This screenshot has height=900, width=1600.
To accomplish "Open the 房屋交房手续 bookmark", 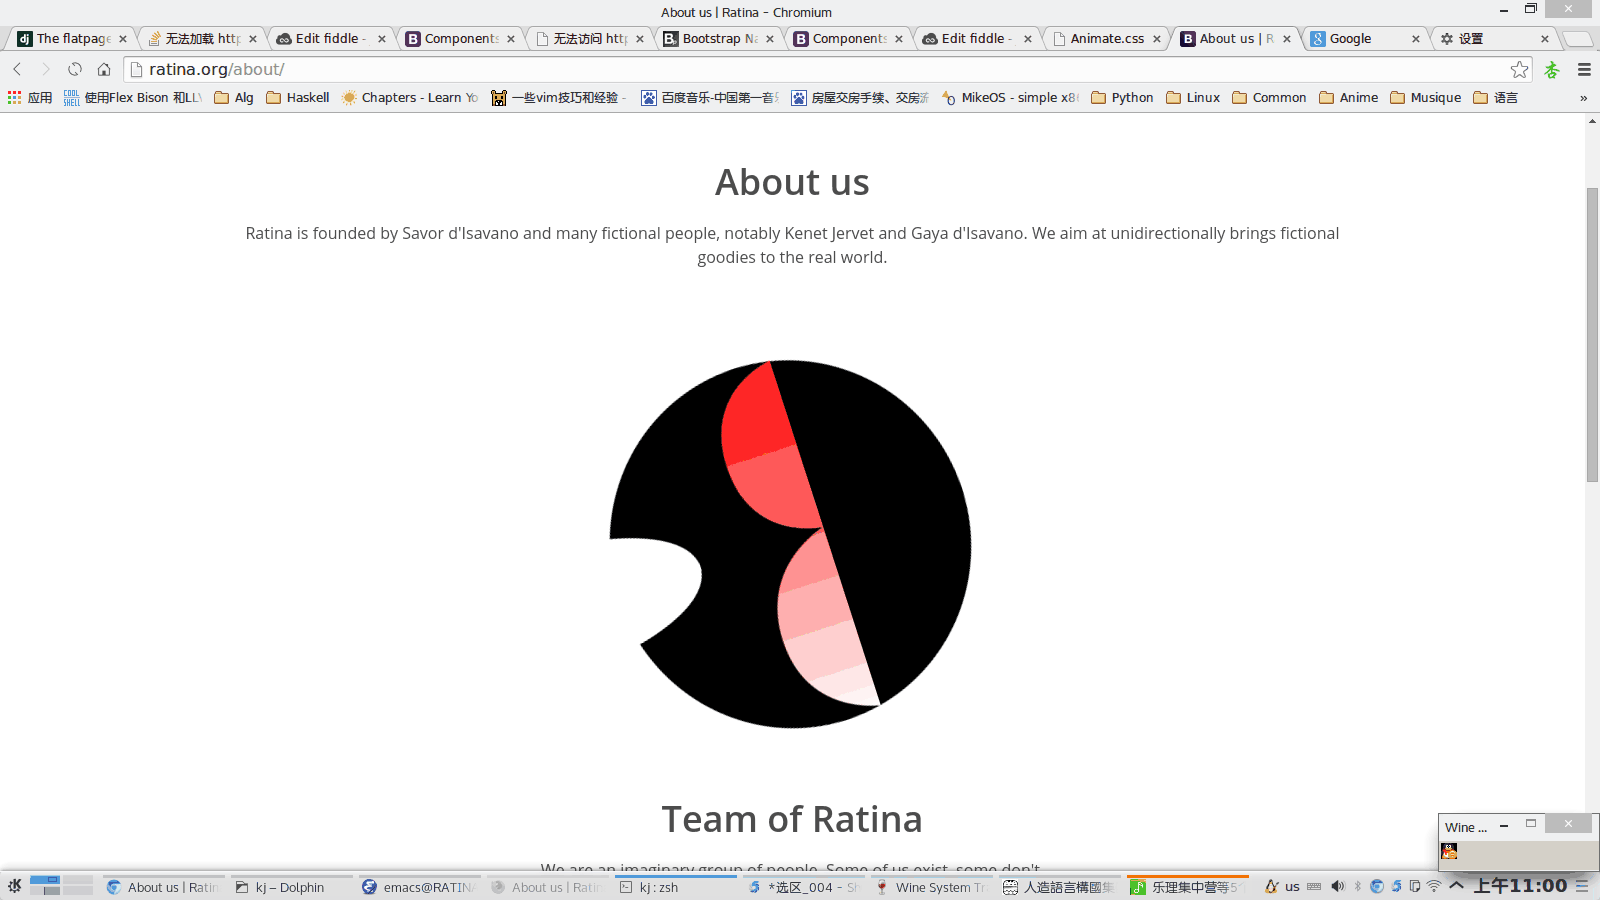I will 860,97.
